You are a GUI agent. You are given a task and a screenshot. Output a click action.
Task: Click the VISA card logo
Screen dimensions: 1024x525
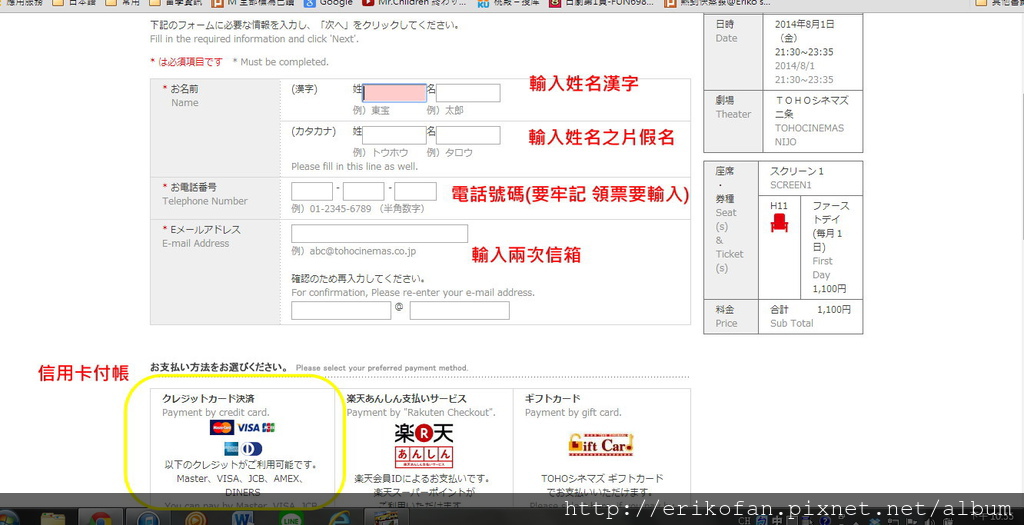248,428
